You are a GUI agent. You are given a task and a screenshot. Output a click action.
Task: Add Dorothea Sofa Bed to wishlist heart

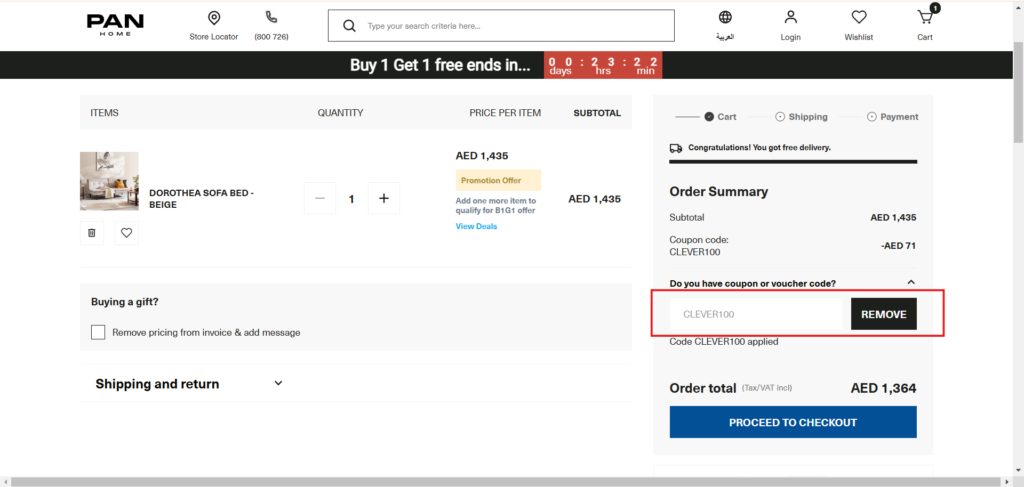point(127,232)
